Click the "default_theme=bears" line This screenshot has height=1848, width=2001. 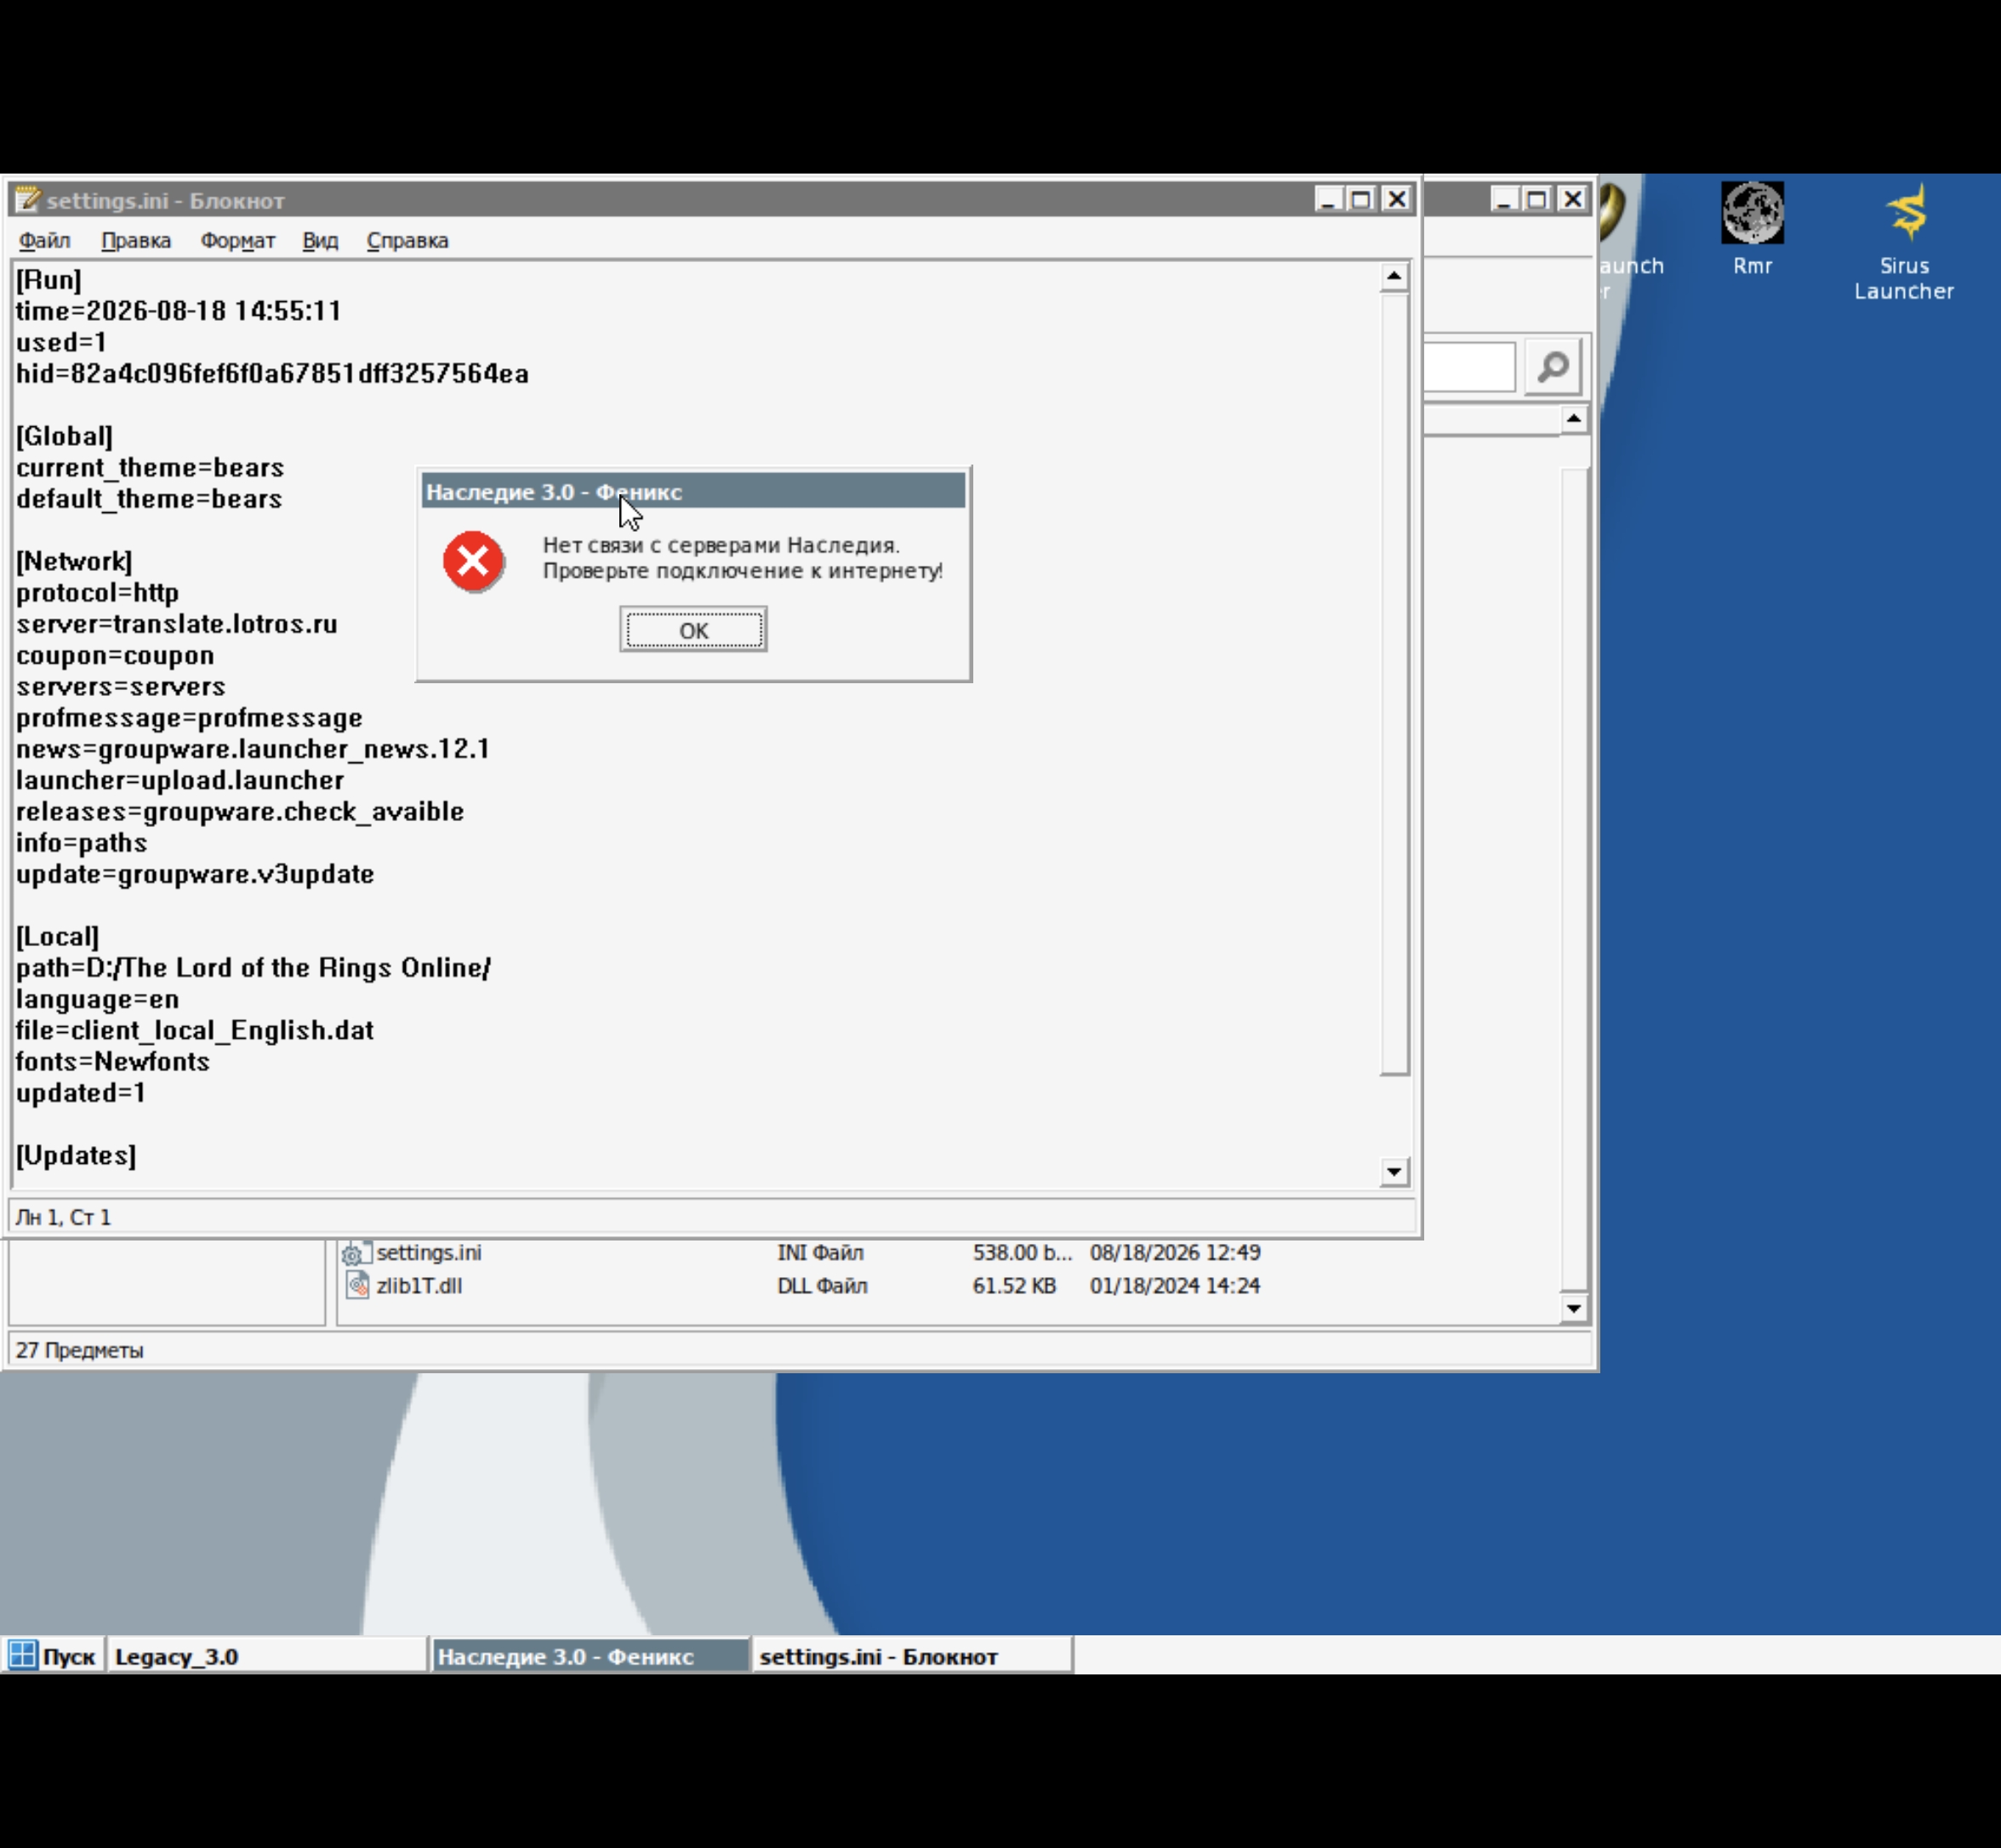(x=149, y=498)
